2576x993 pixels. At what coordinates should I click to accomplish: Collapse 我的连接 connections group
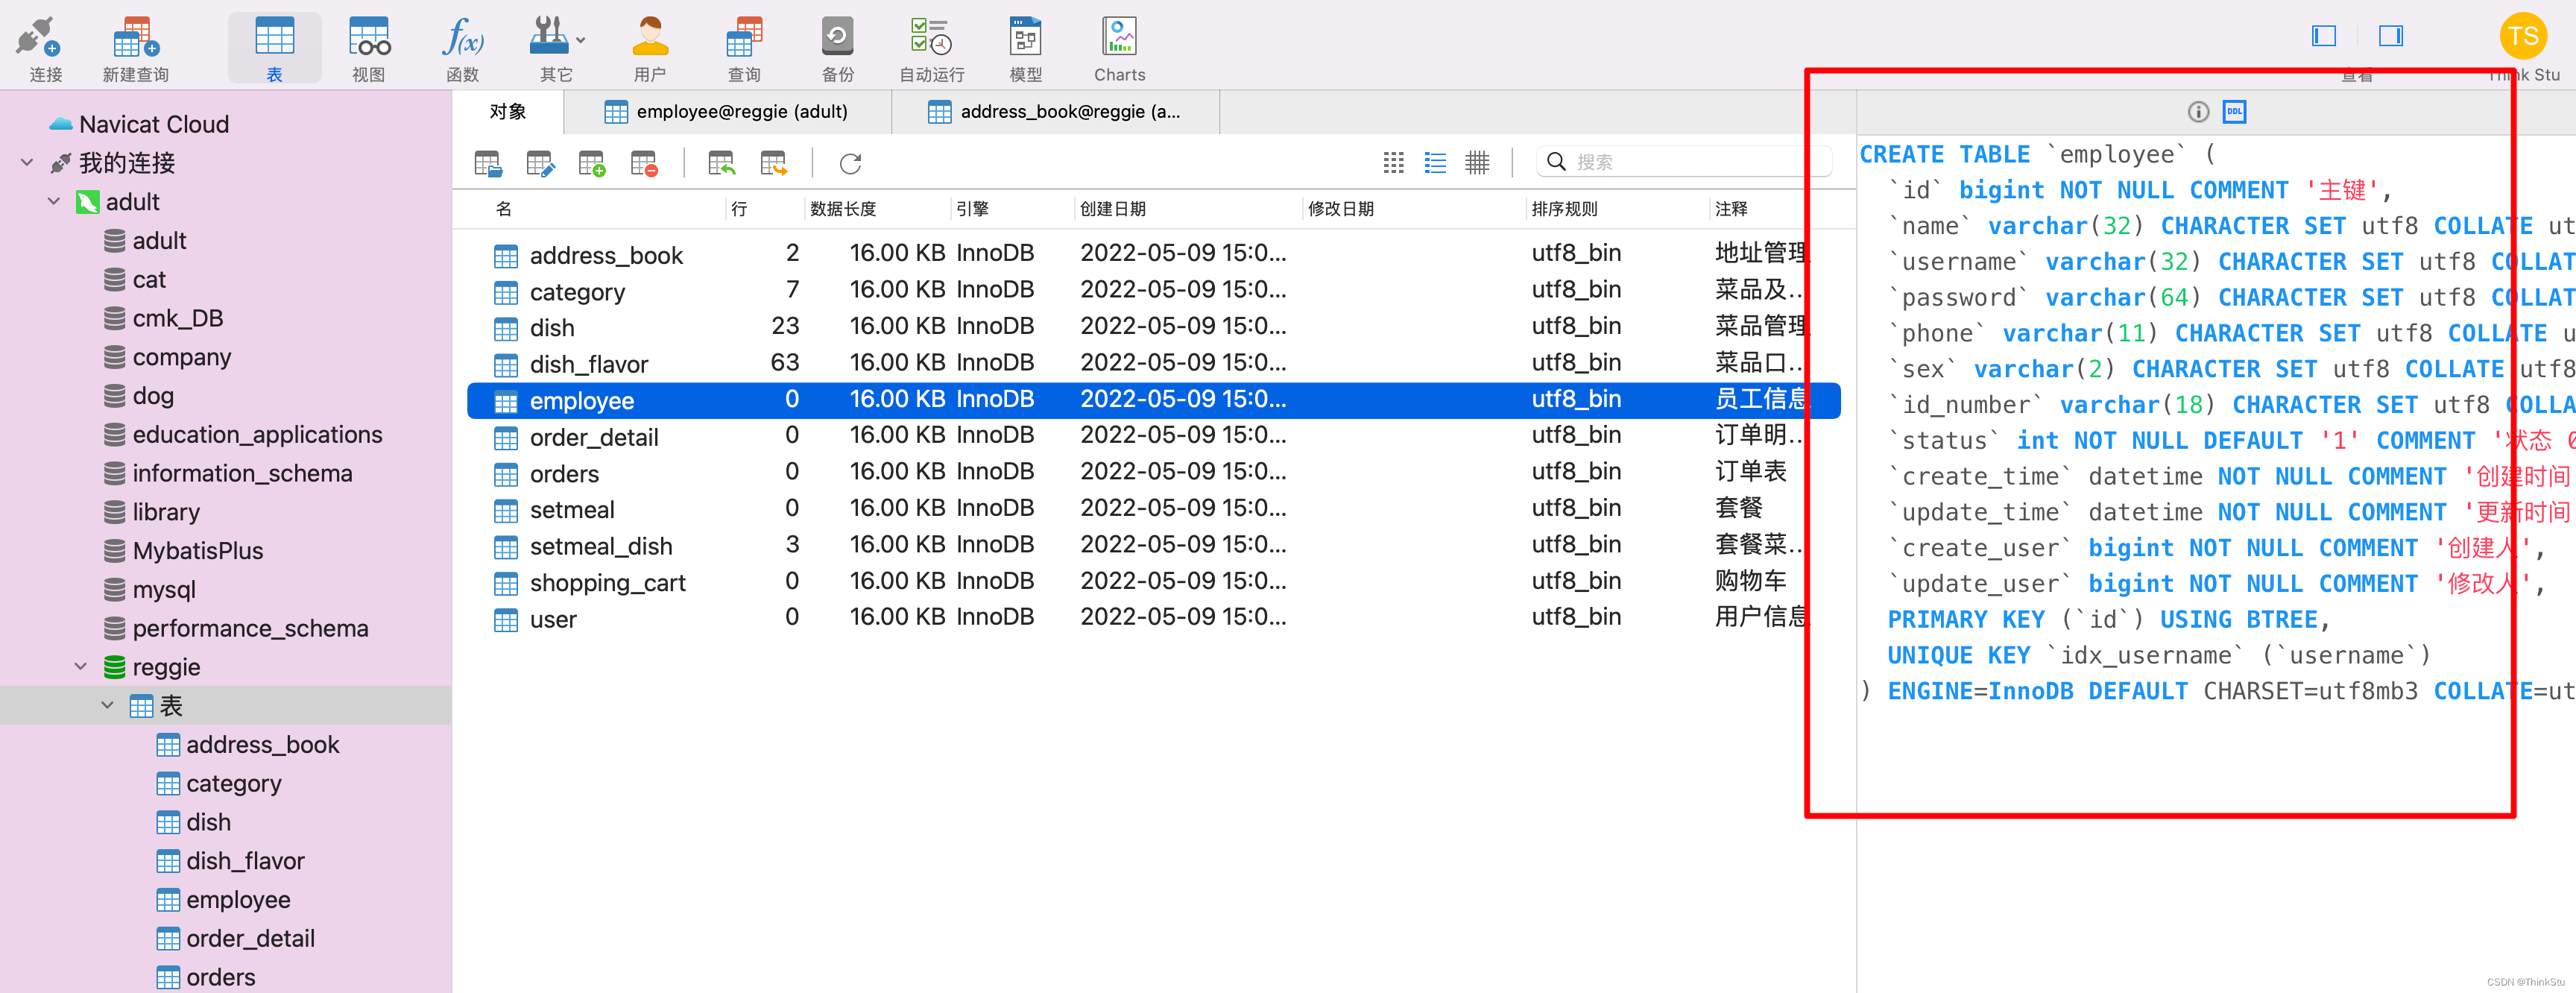click(27, 163)
